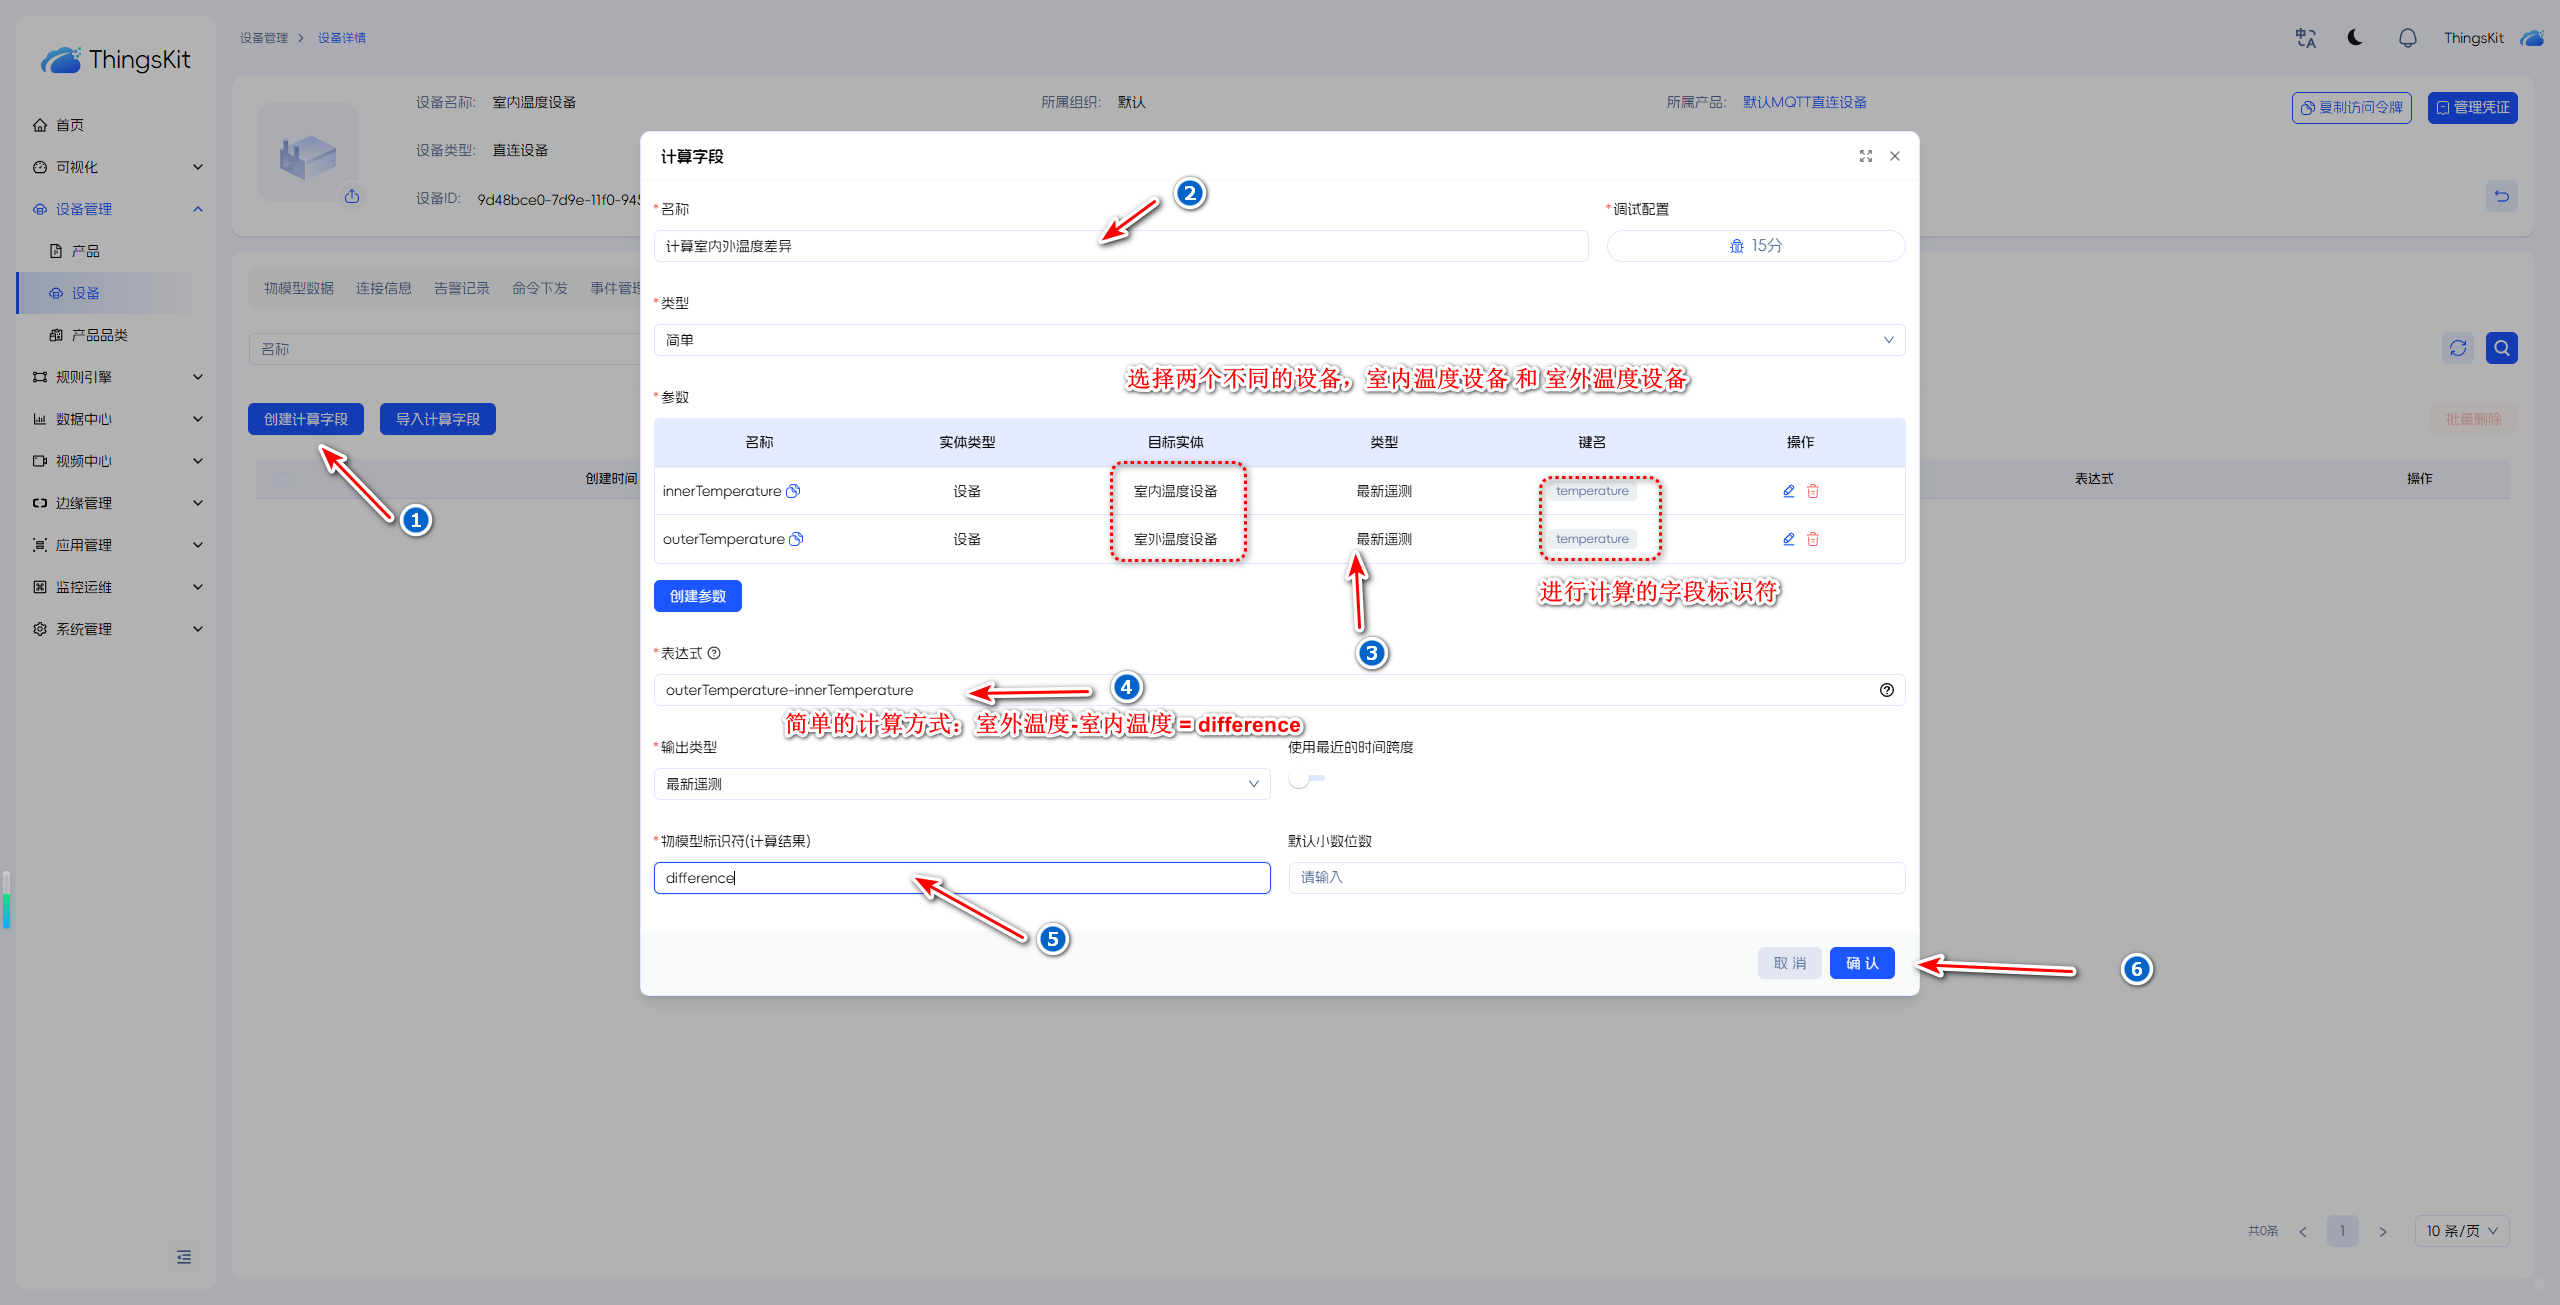Click fullscreen icon of the dialog
This screenshot has width=2560, height=1305.
[1865, 156]
